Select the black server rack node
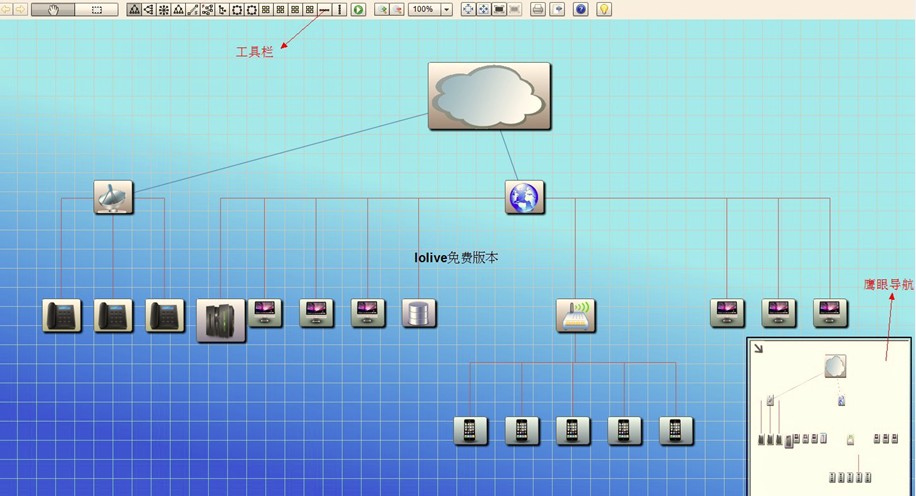The height and width of the screenshot is (496, 916). [x=221, y=320]
